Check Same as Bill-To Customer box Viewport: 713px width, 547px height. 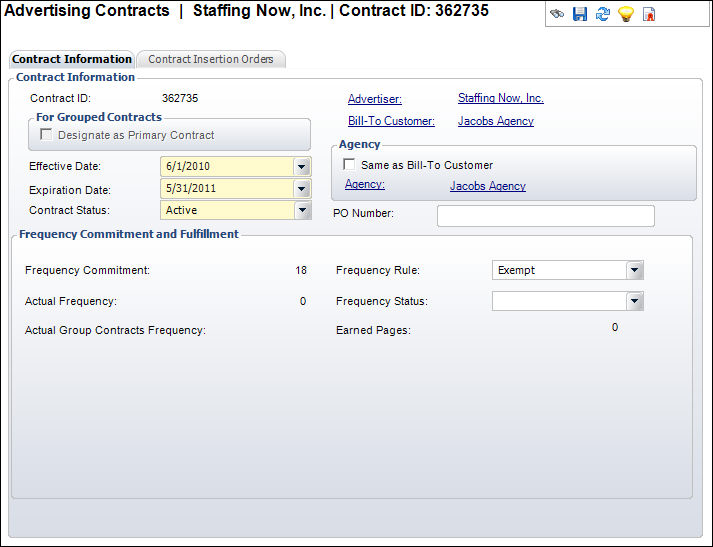point(349,165)
